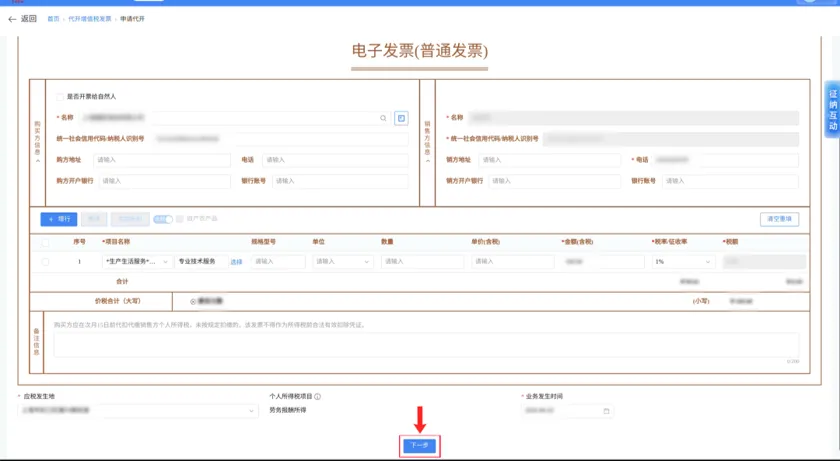Open the 单位 dropdown in row 1
The width and height of the screenshot is (840, 461).
pos(343,262)
